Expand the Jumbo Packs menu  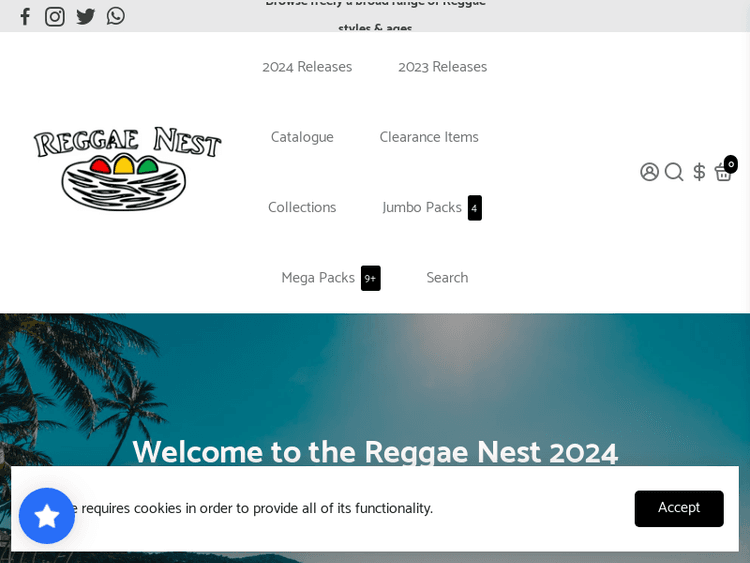[422, 207]
